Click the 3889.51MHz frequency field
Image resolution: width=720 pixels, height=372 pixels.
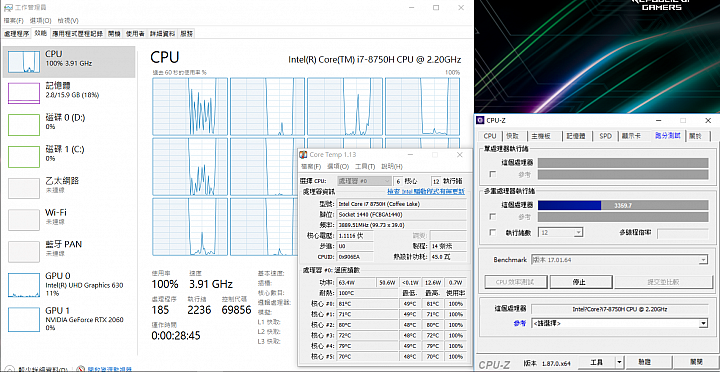coord(401,225)
